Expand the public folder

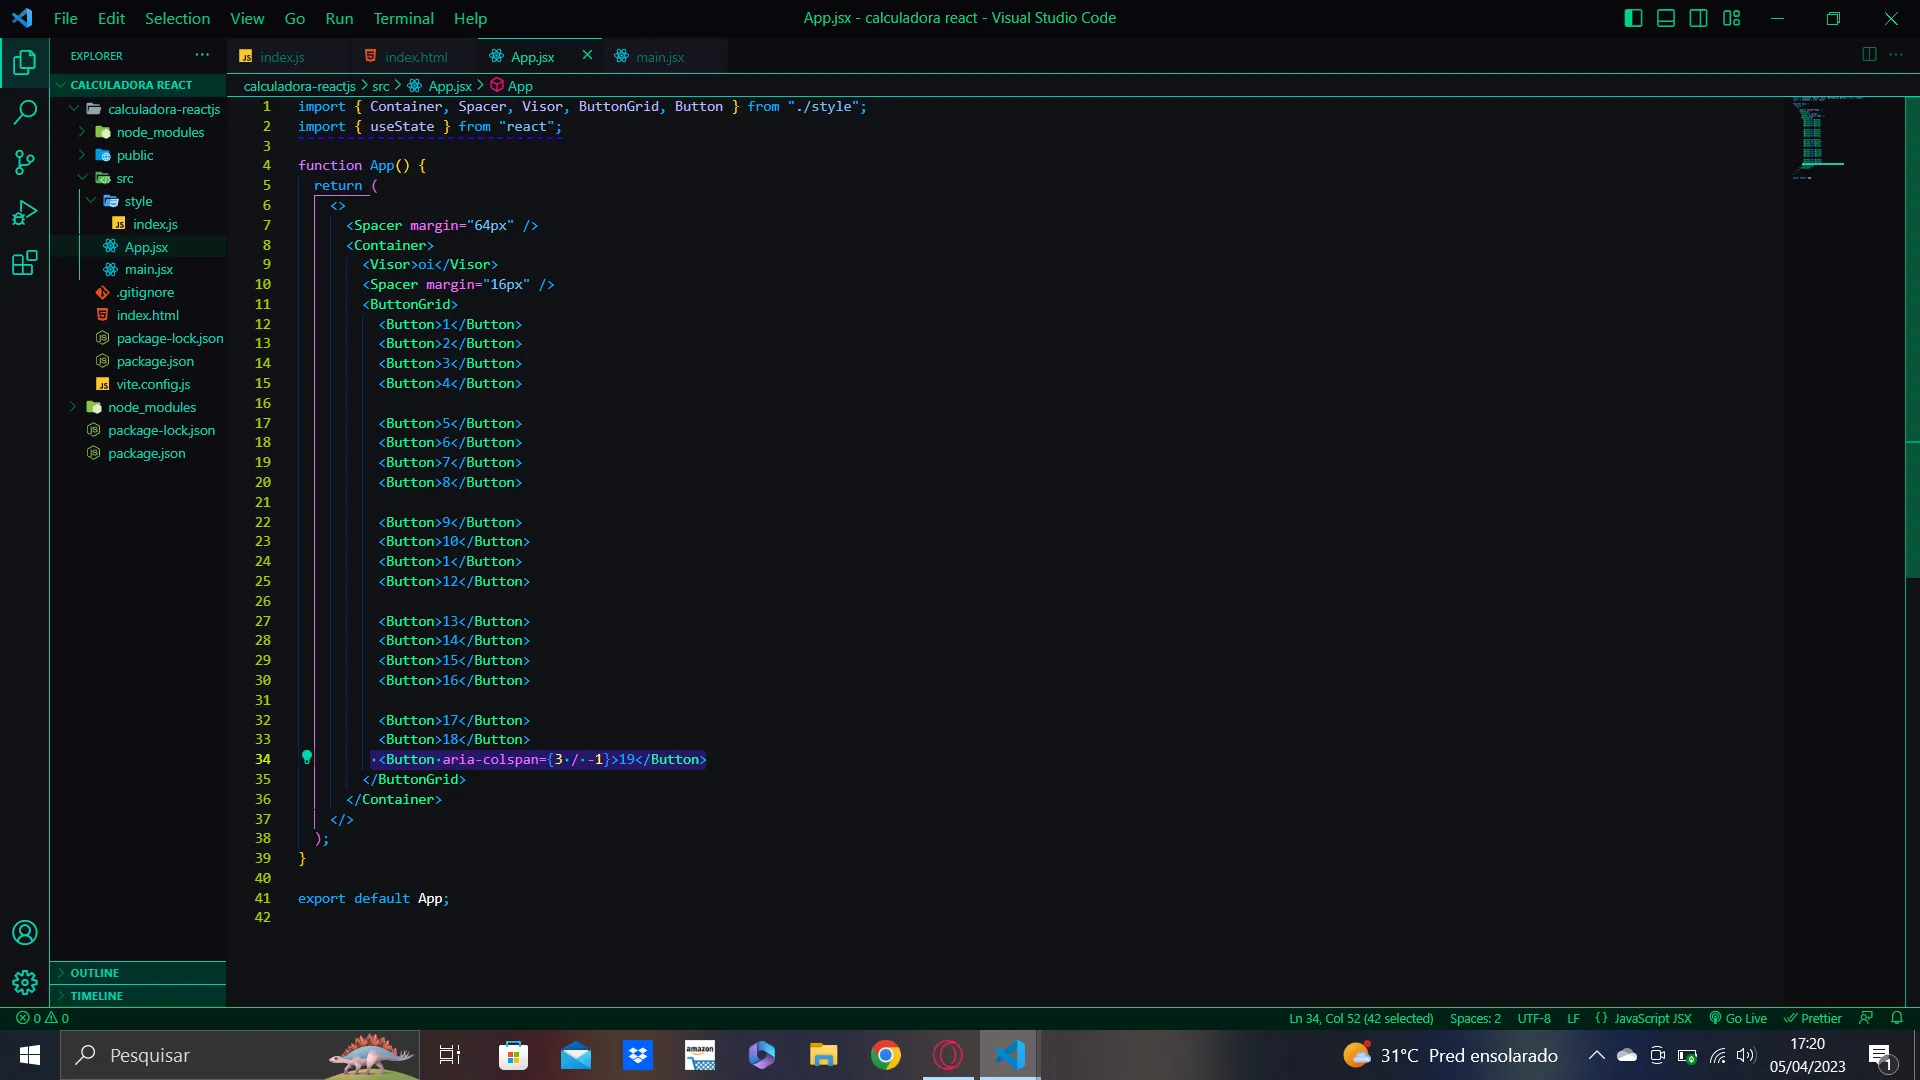pyautogui.click(x=134, y=155)
